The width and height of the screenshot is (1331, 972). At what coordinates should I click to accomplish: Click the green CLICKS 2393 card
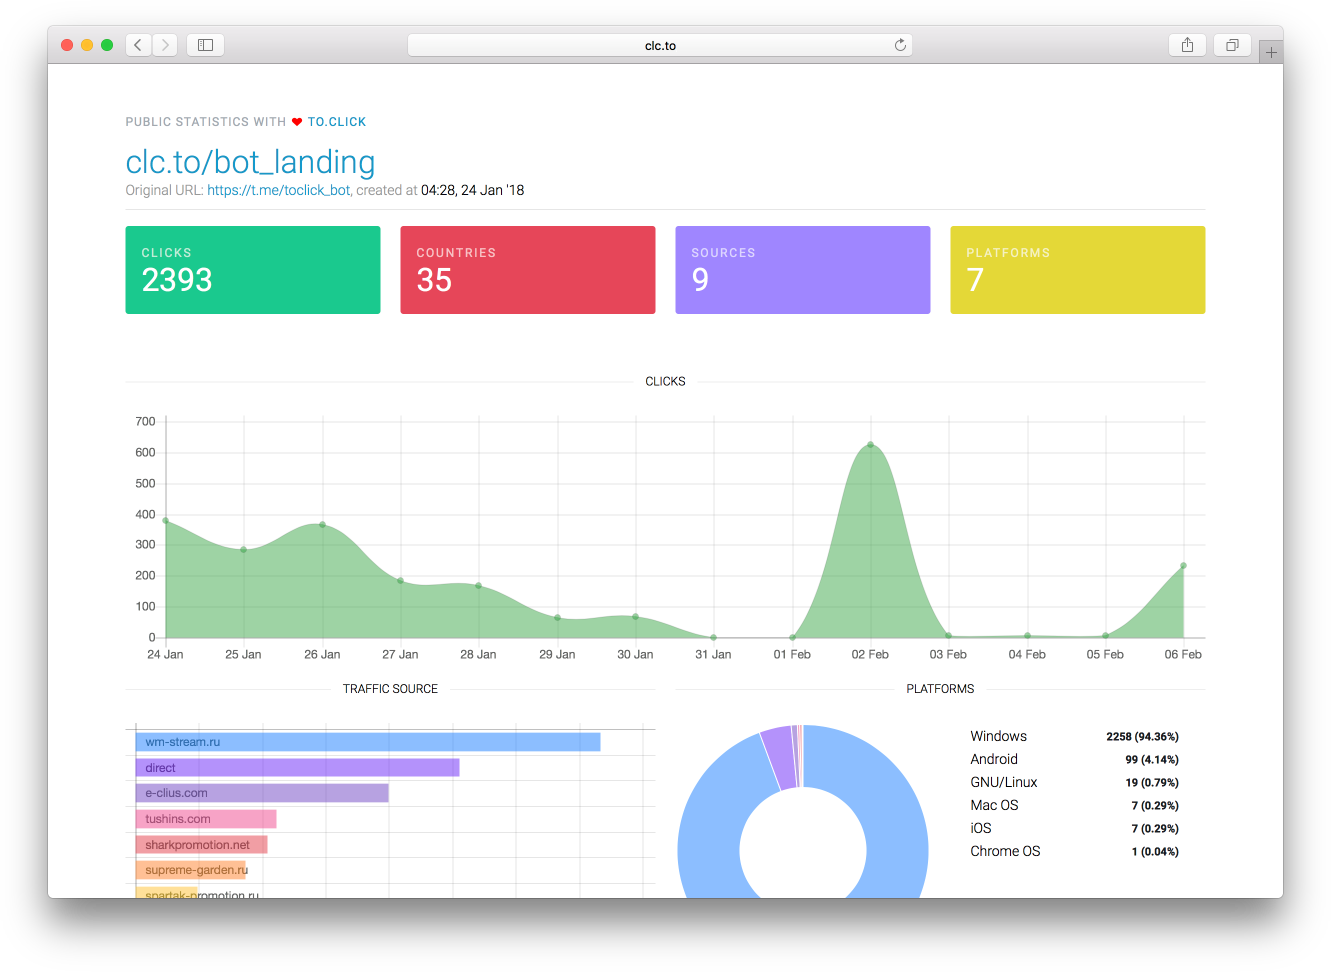click(x=253, y=270)
